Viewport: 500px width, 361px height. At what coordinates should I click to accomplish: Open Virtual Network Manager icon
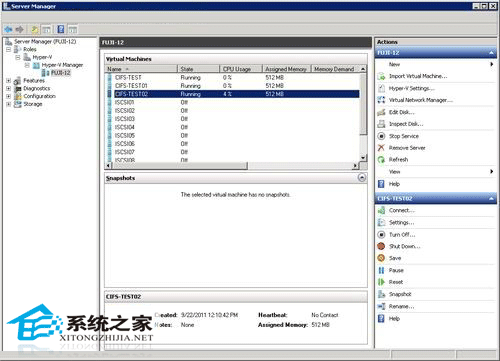381,100
